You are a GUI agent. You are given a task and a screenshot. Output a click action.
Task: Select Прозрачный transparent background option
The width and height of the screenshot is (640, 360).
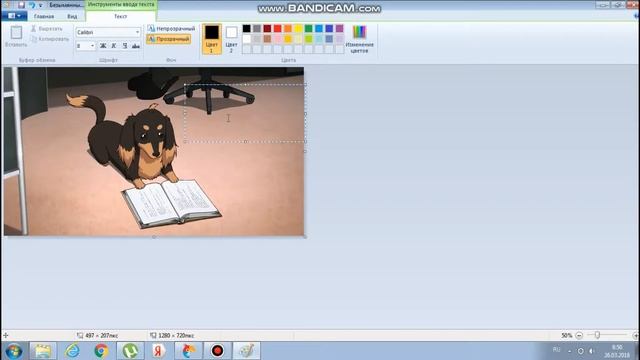click(169, 39)
